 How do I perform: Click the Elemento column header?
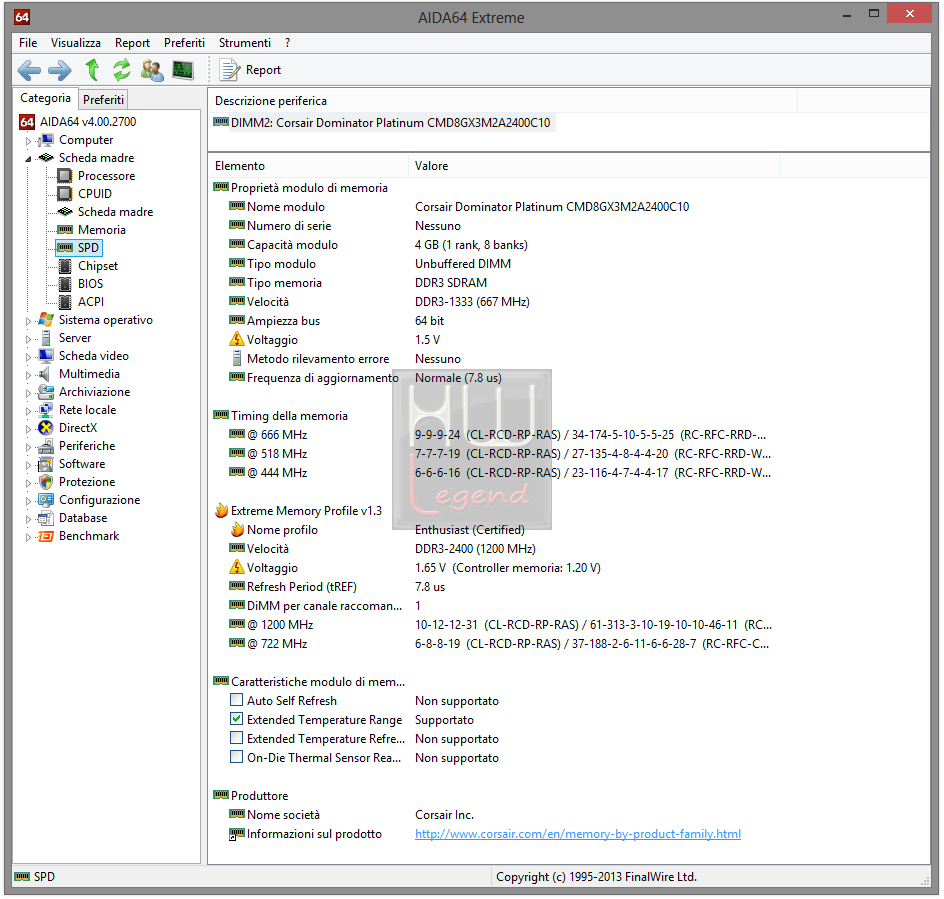point(308,166)
